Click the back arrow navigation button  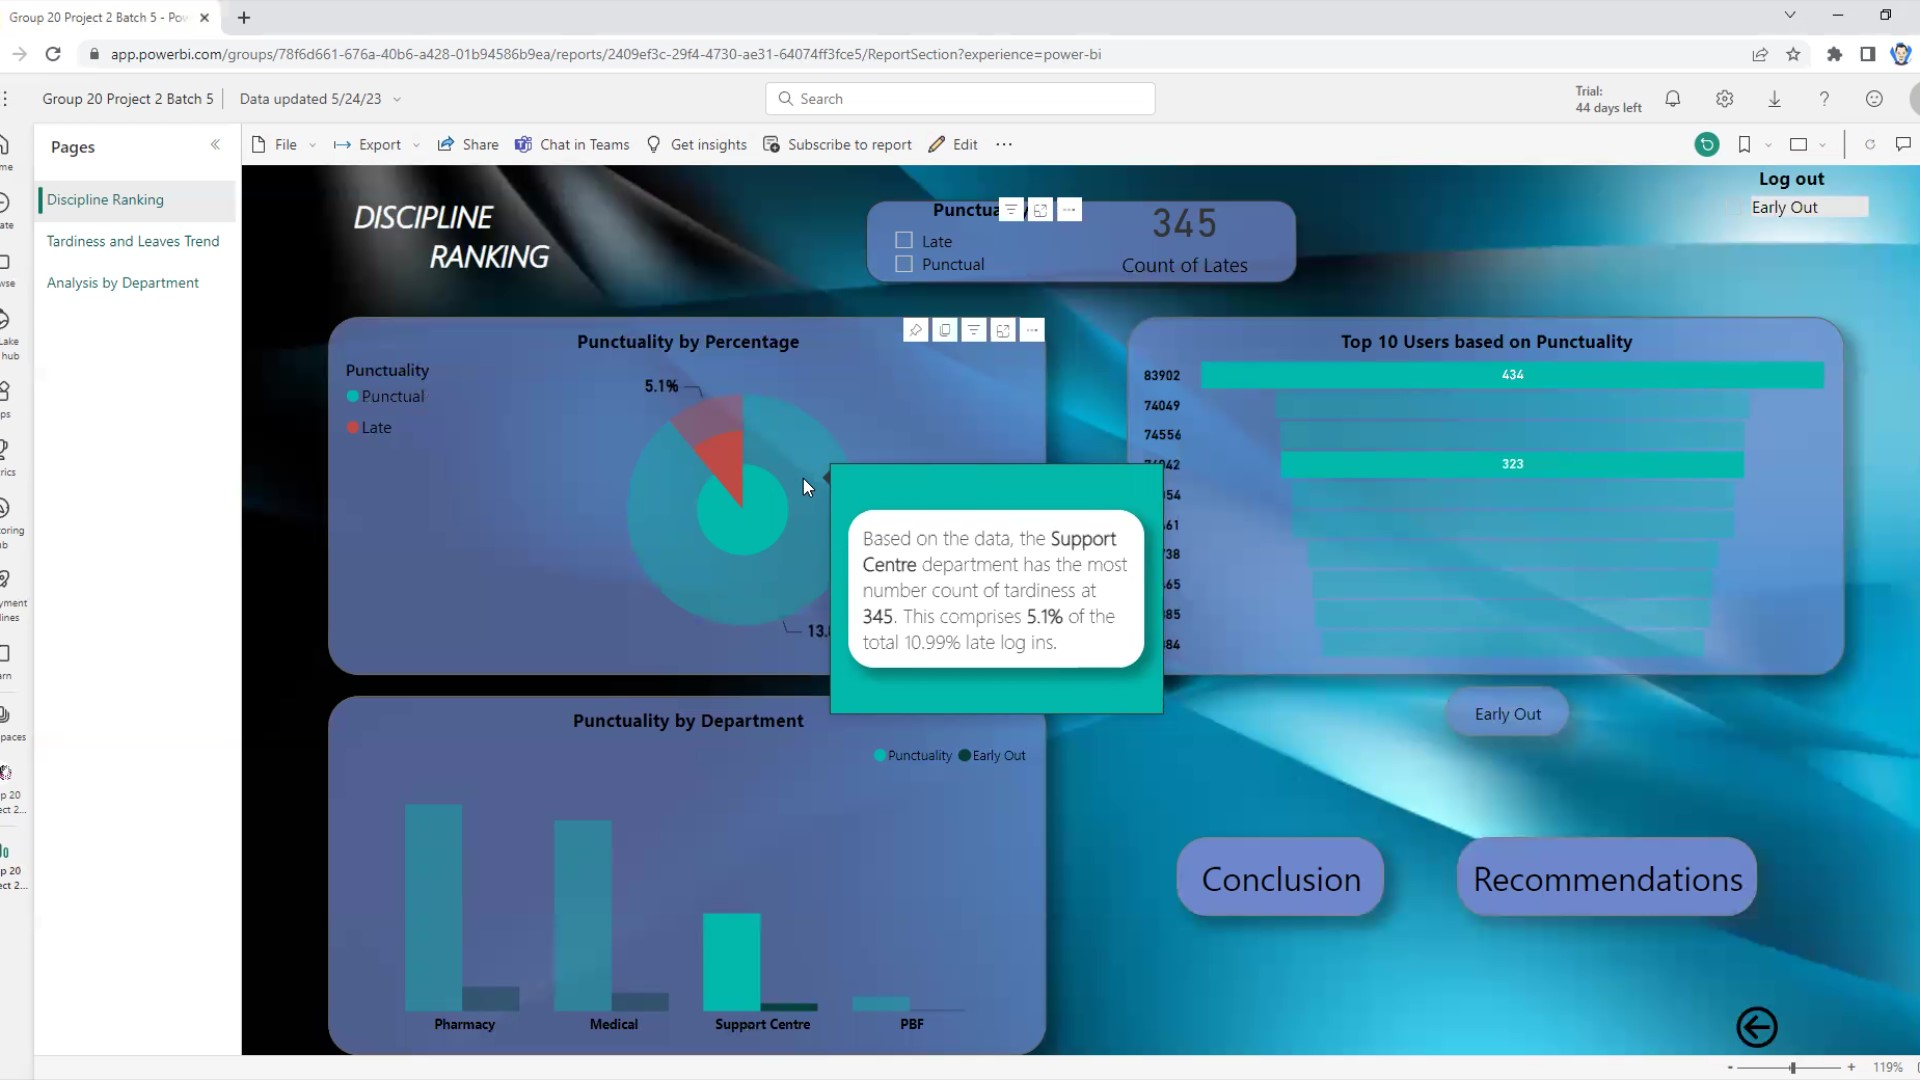click(x=1756, y=1027)
